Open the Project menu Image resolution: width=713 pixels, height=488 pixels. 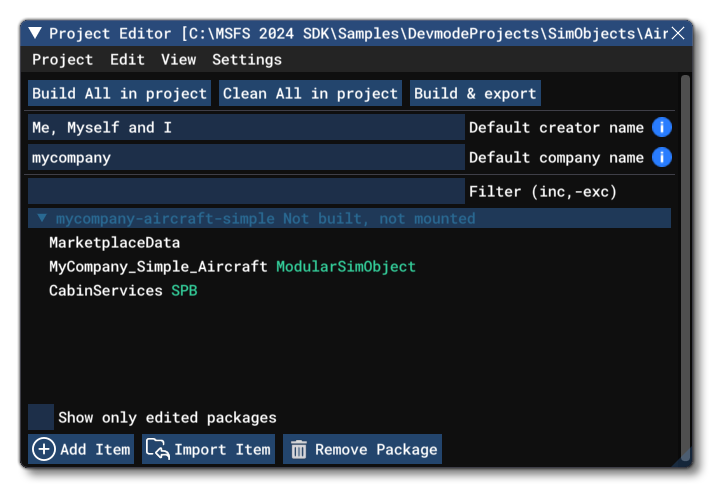pos(62,60)
